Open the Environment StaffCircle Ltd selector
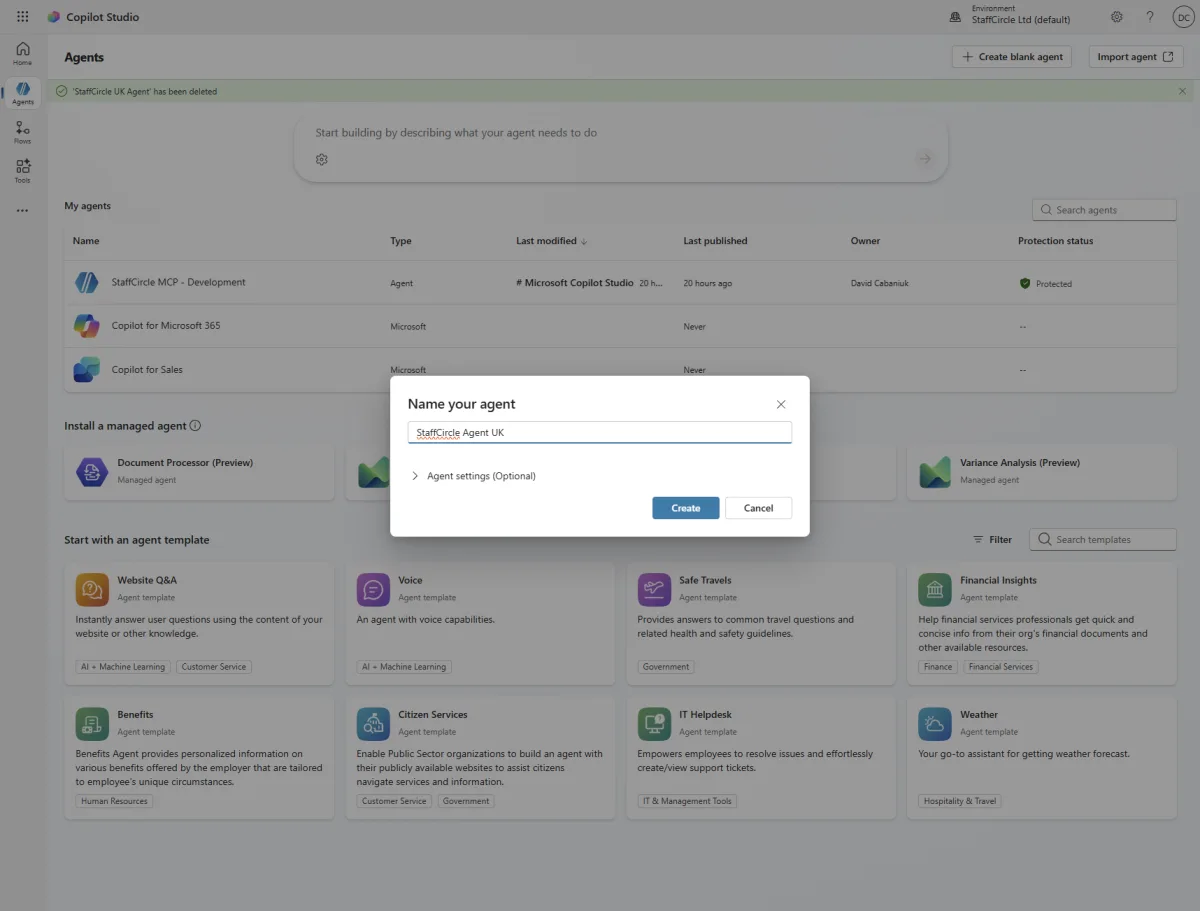The width and height of the screenshot is (1200, 911). point(1009,15)
